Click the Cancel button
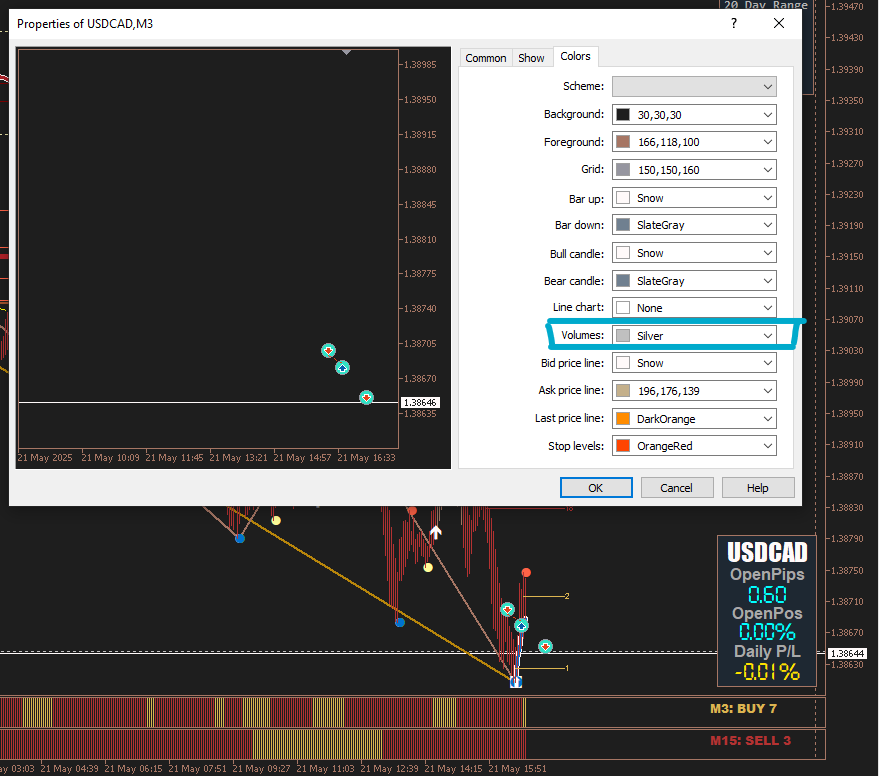 [x=677, y=488]
